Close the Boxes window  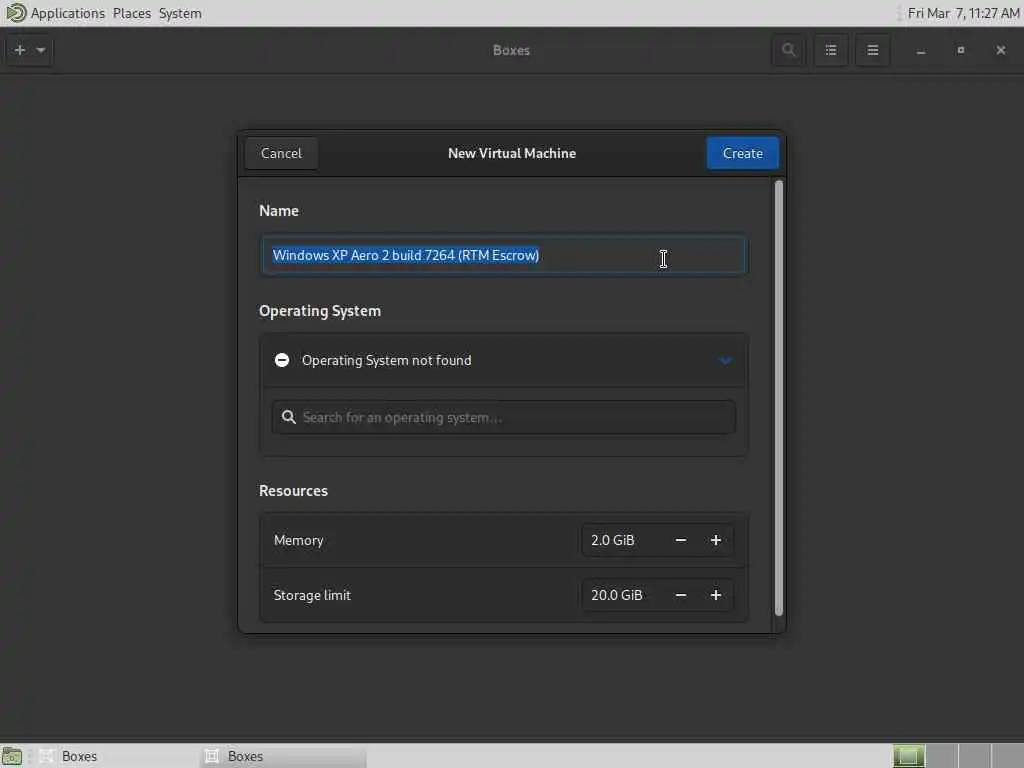tap(1000, 50)
